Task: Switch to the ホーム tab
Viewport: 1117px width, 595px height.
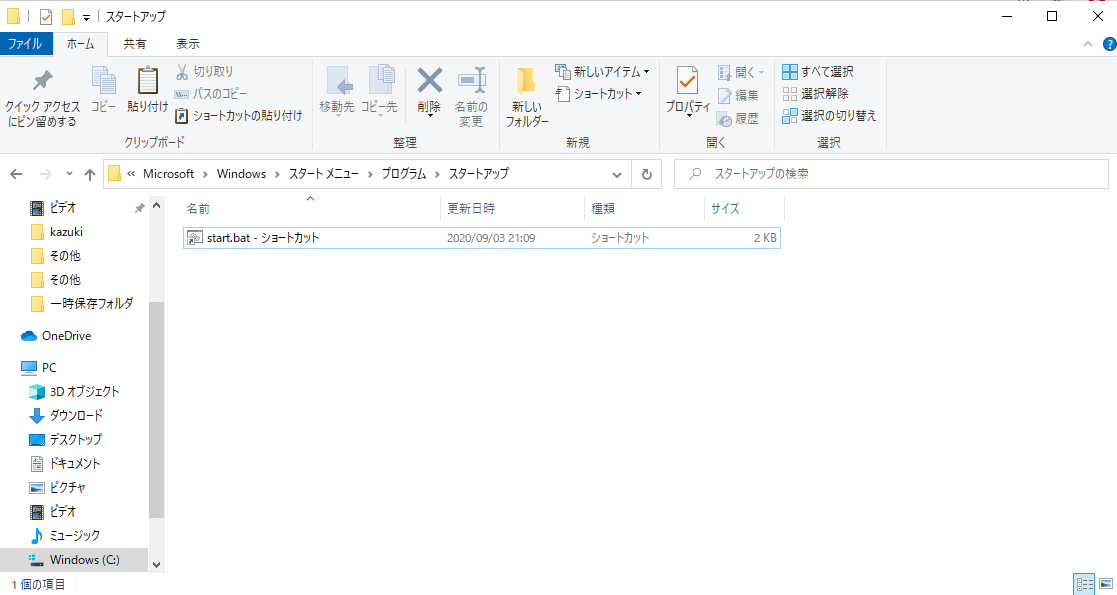Action: [x=80, y=43]
